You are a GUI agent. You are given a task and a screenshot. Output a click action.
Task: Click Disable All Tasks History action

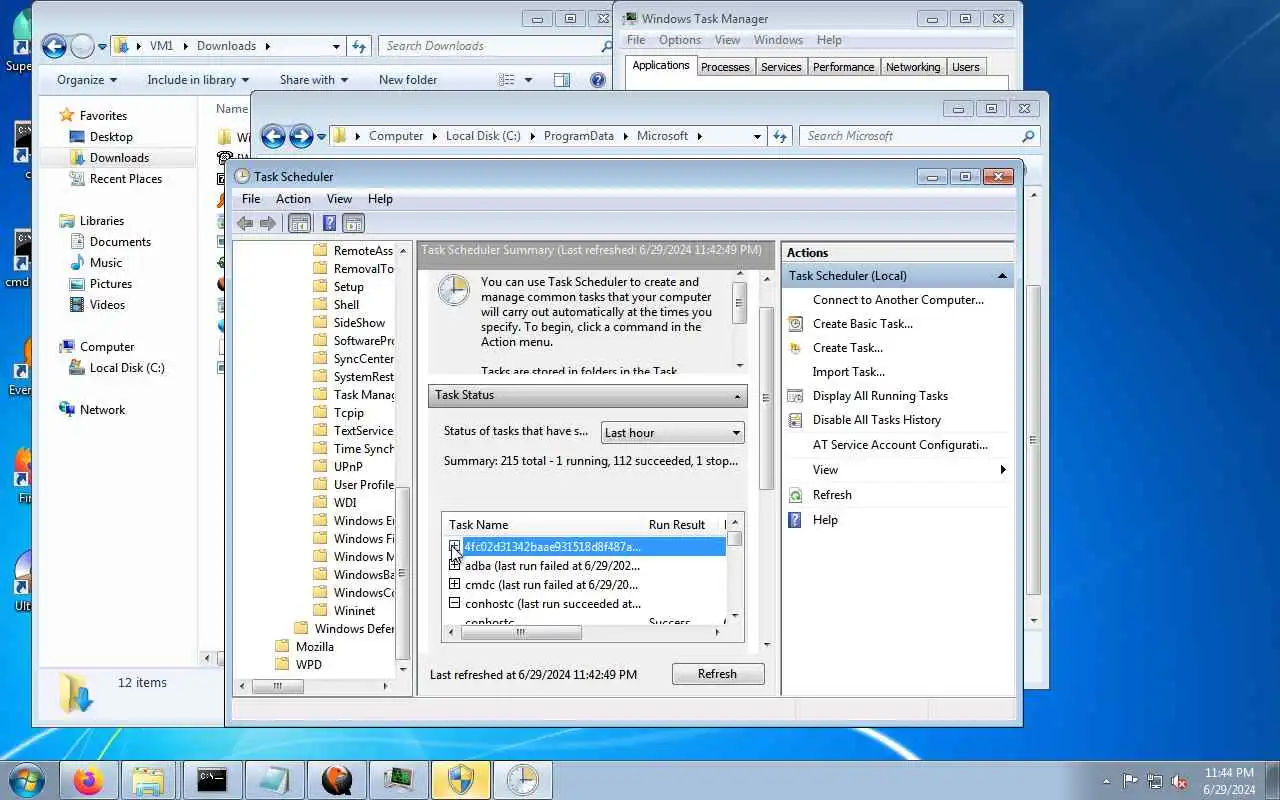[x=876, y=420]
